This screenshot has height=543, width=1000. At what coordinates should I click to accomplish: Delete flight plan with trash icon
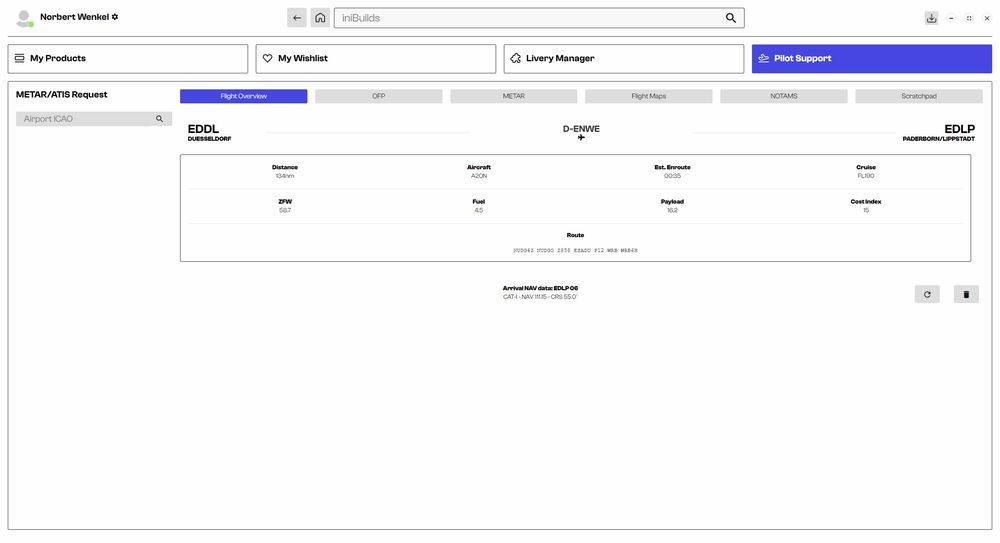966,294
